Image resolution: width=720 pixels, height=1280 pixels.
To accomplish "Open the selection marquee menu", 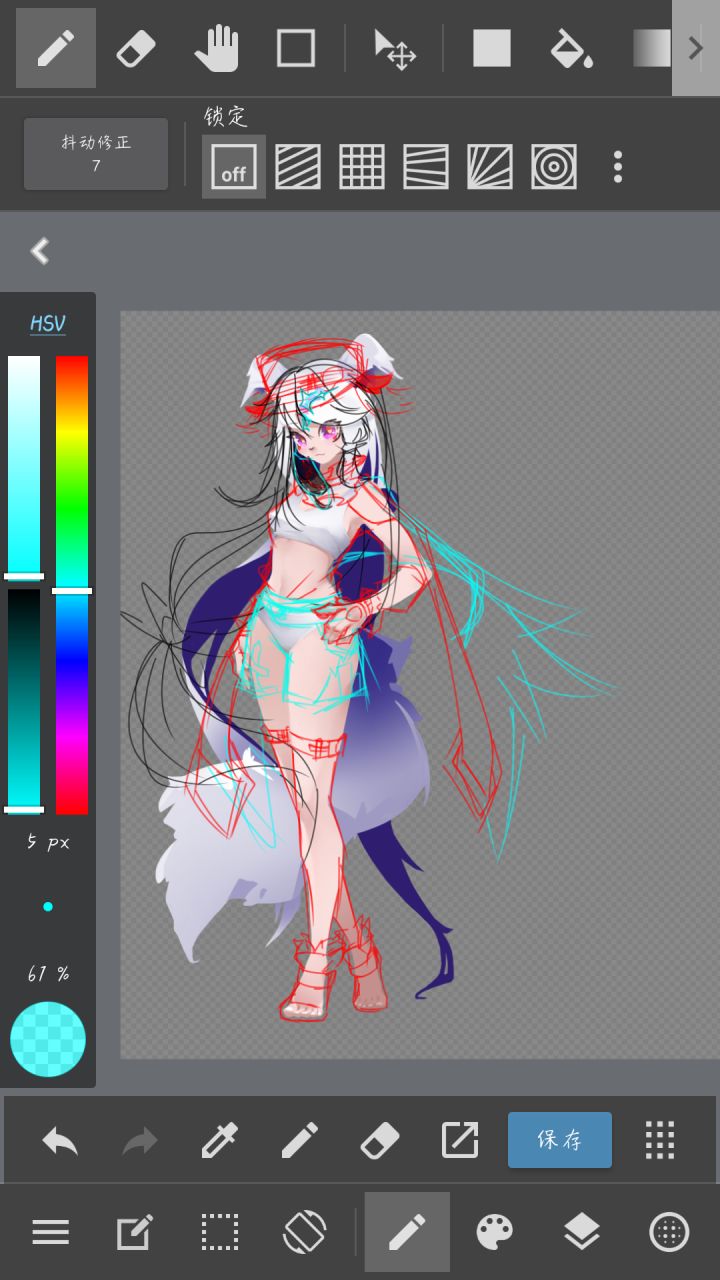I will [219, 1232].
